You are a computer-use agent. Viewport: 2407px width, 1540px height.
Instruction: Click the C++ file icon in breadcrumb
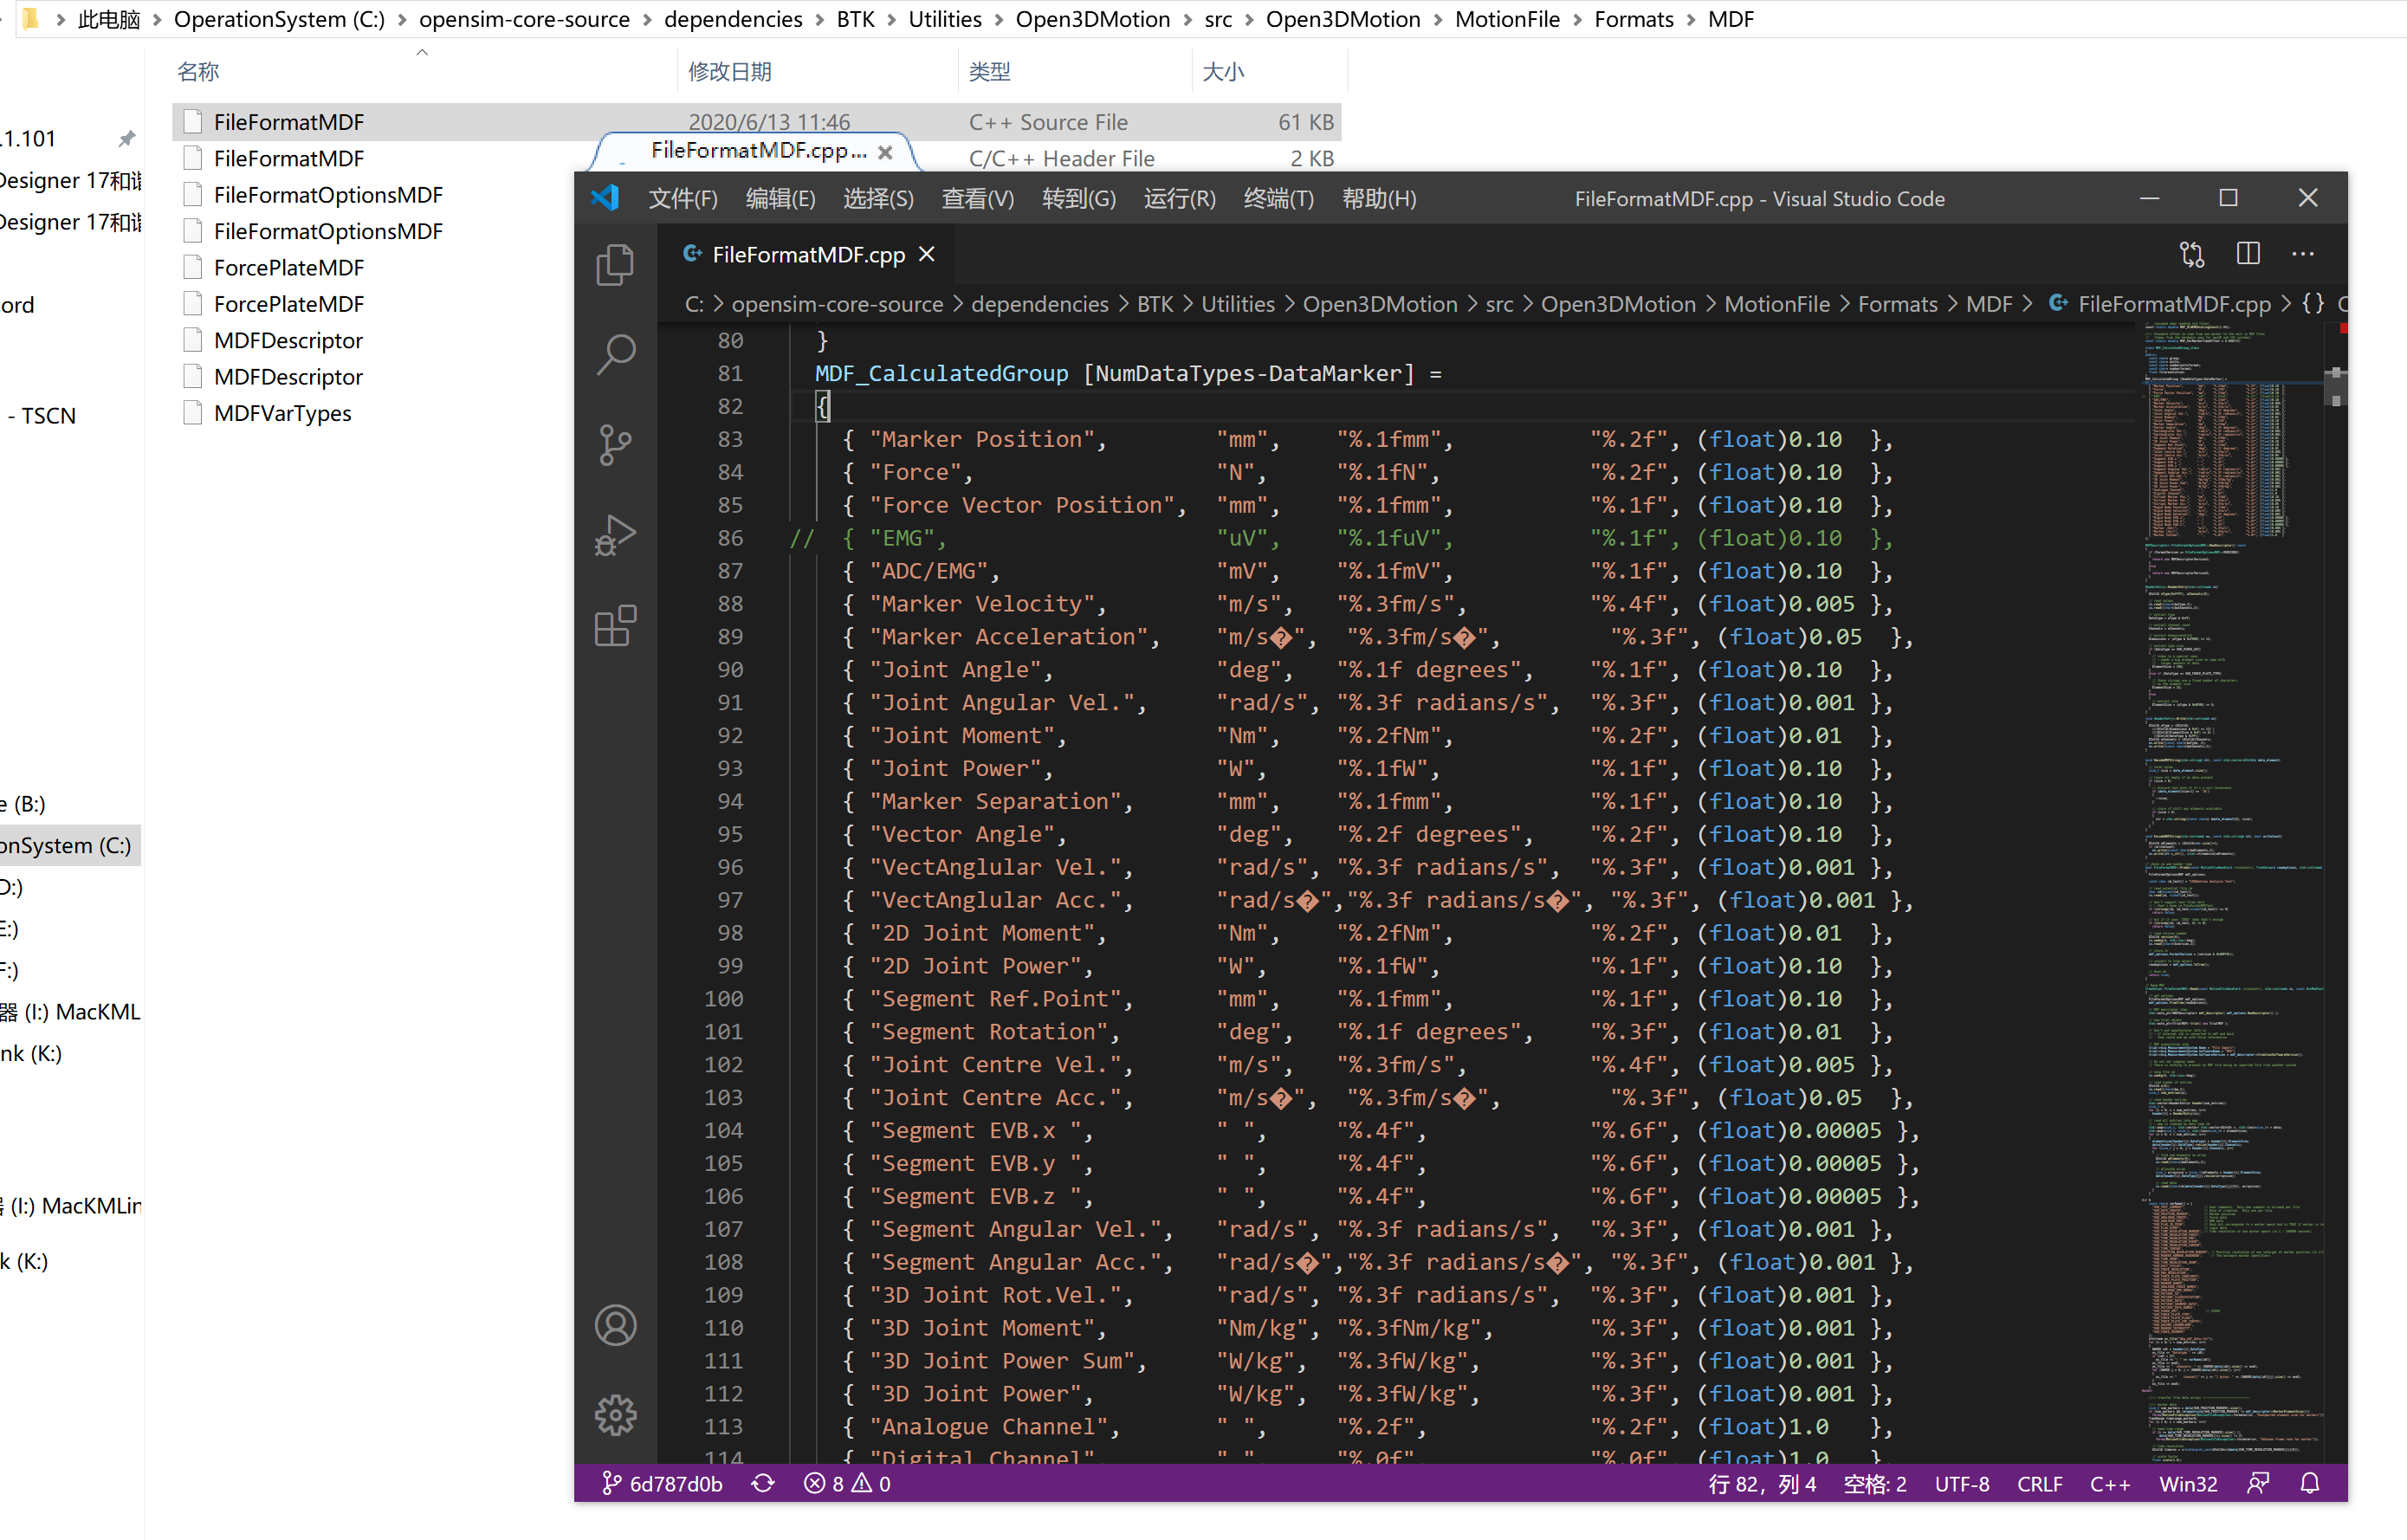pyautogui.click(x=2058, y=304)
